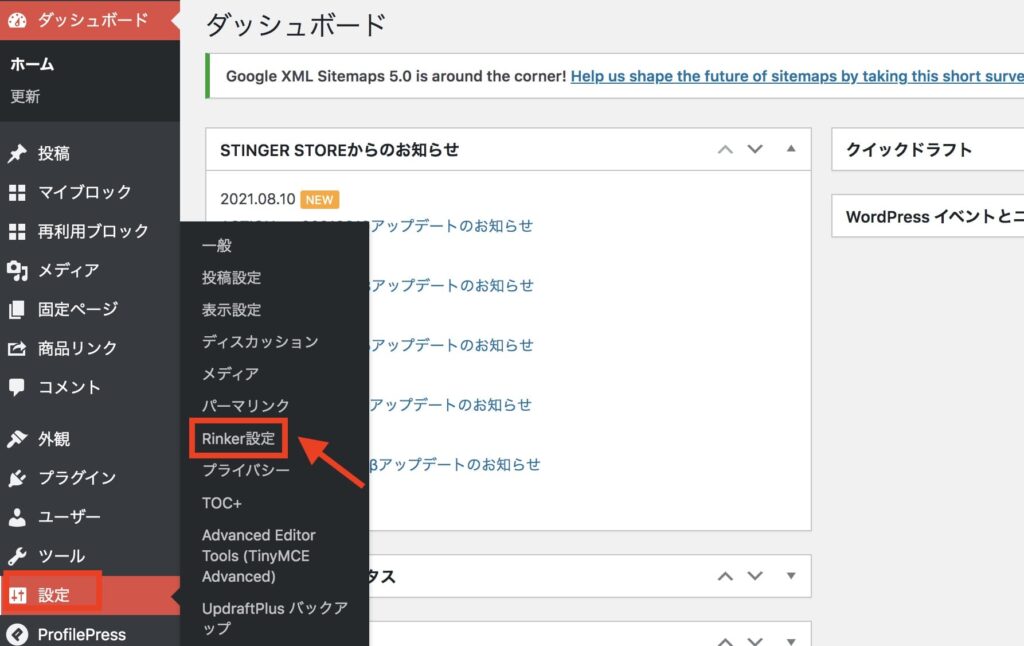The width and height of the screenshot is (1024, 646).
Task: Open the sitemaps survey link
Action: click(x=797, y=76)
